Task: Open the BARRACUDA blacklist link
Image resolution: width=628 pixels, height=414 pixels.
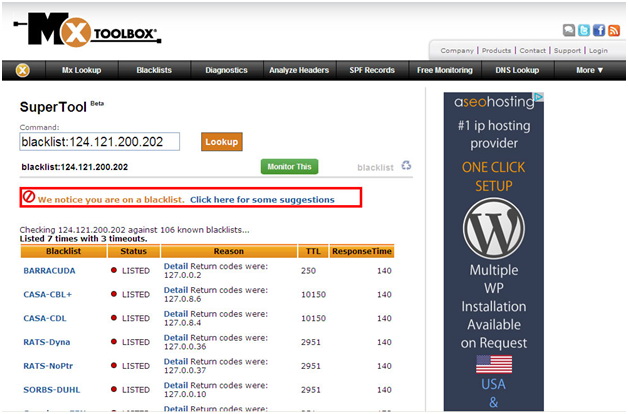Action: [x=49, y=271]
